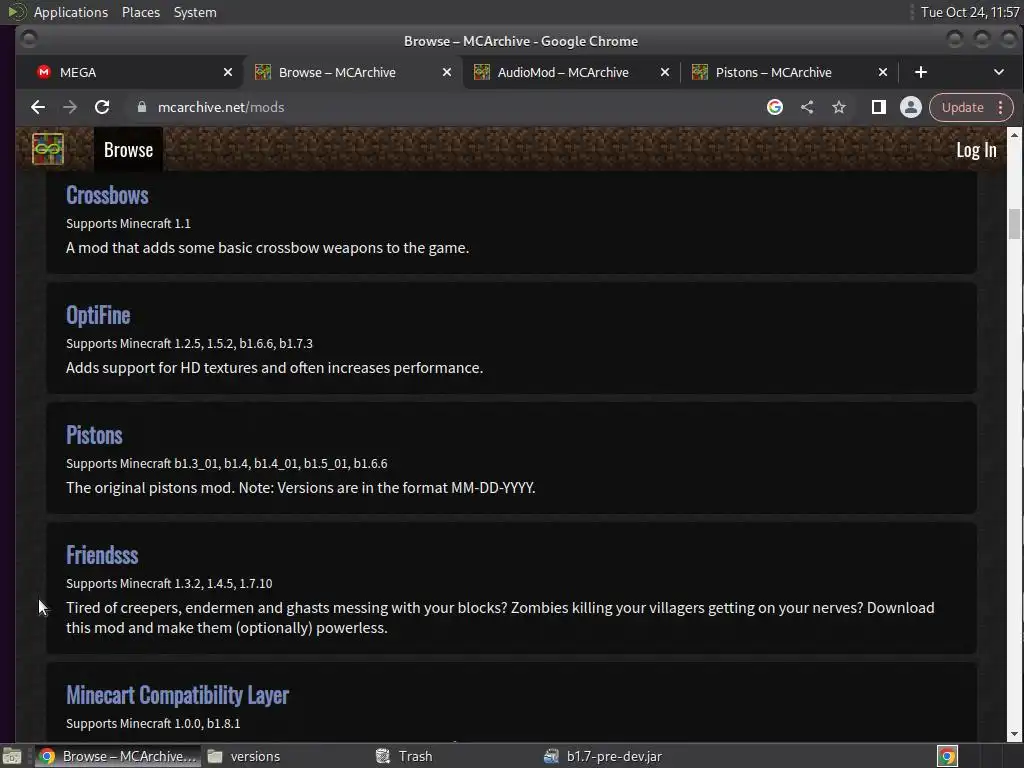
Task: Select the Browse – MCArchive taskbar window entry
Action: point(118,756)
